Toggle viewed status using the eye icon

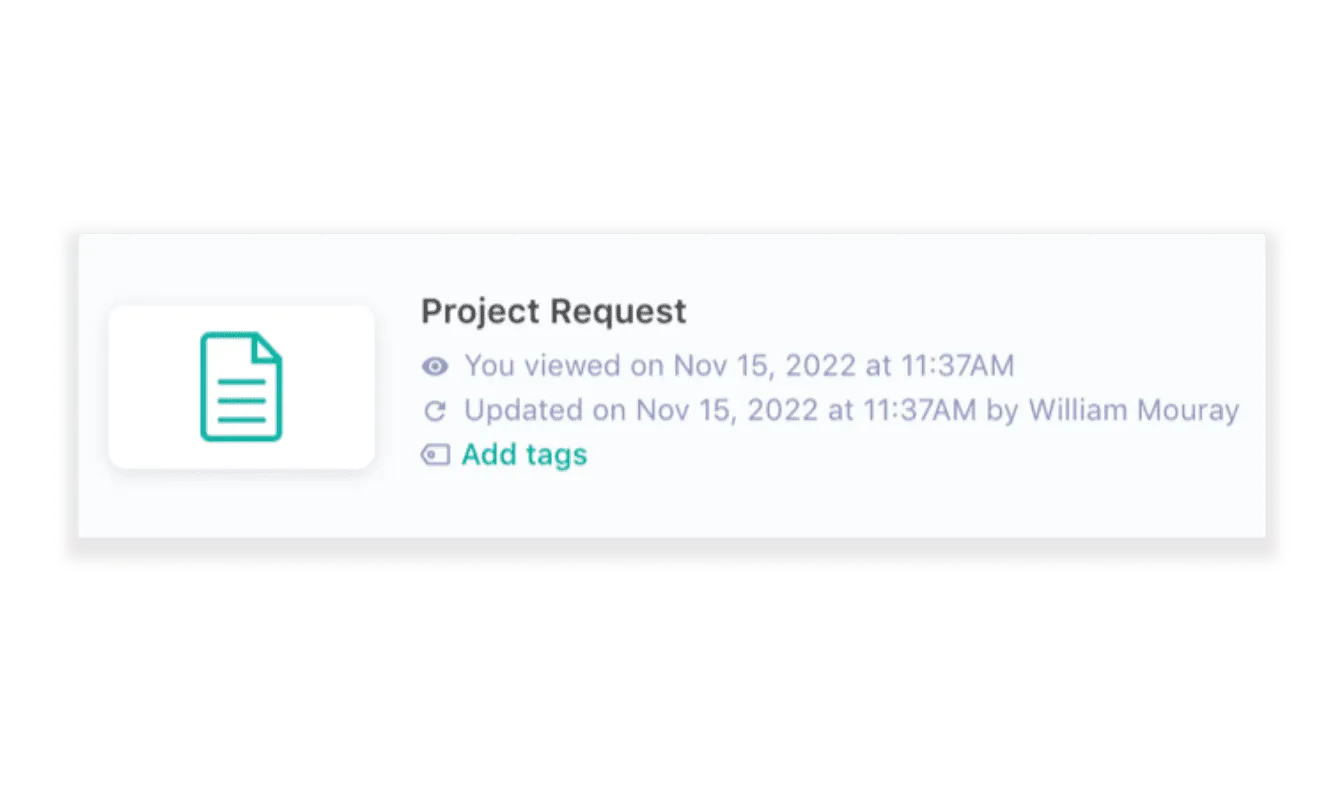pos(433,366)
